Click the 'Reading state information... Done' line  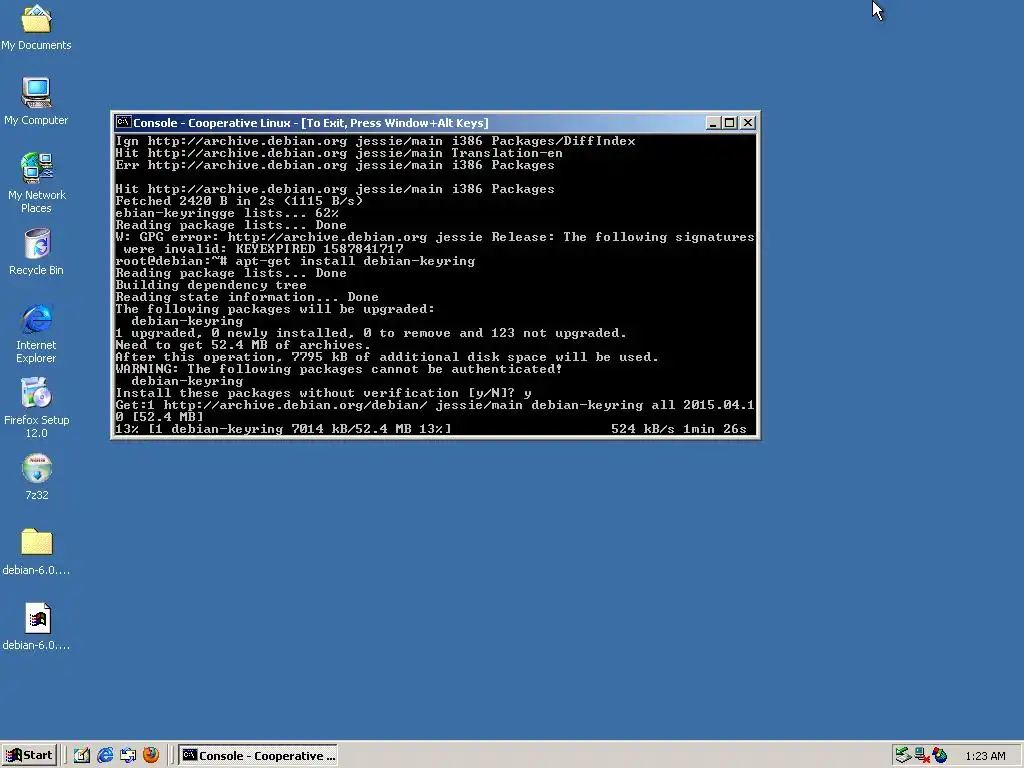pos(247,297)
